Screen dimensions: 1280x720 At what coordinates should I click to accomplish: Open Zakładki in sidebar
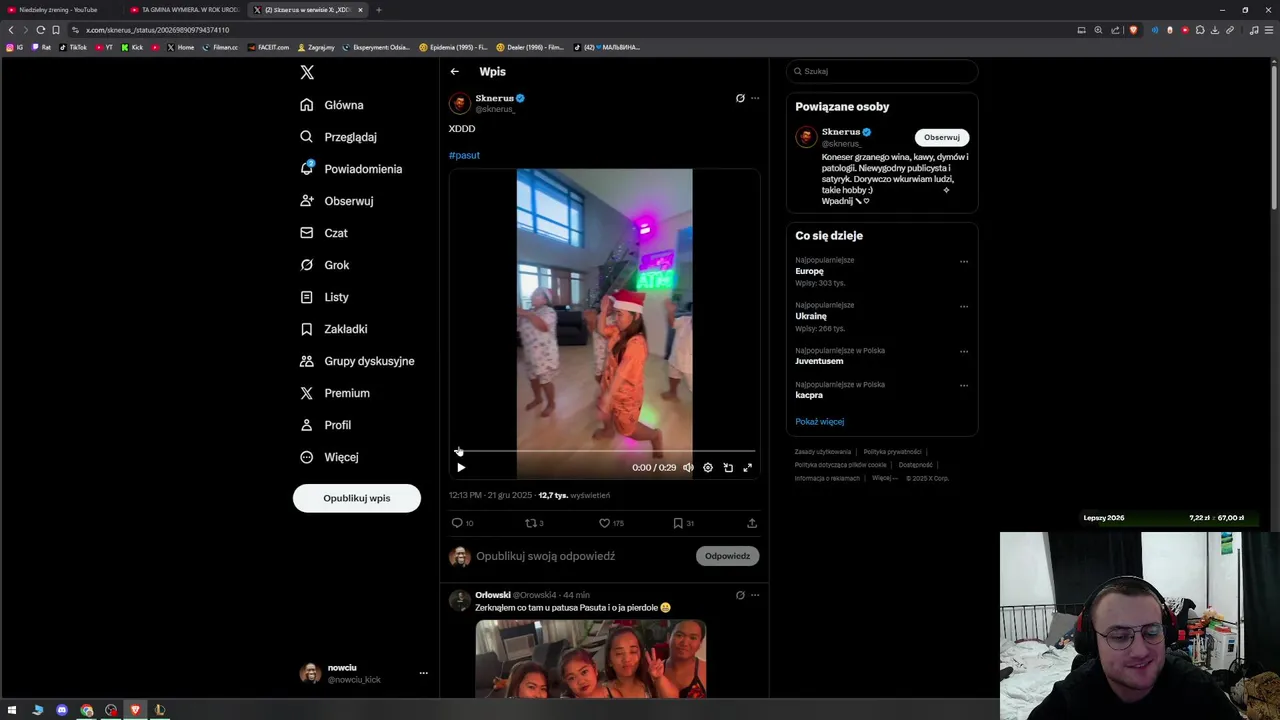333,329
